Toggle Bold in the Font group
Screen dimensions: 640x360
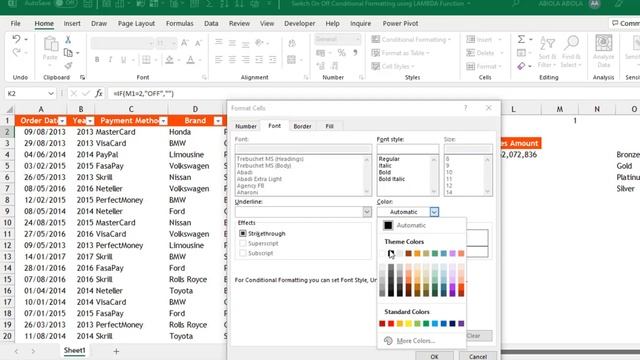(x=97, y=60)
